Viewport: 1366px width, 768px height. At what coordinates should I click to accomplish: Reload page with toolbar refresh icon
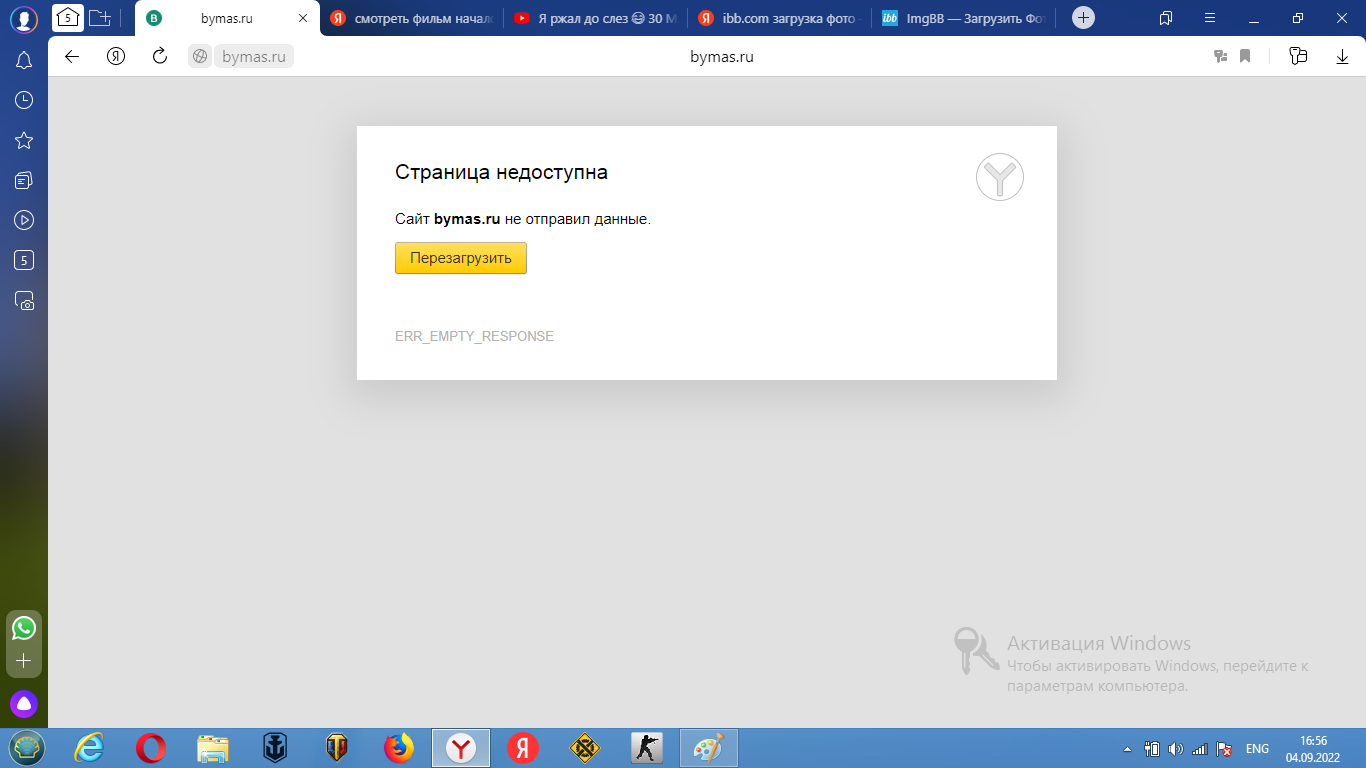[159, 57]
